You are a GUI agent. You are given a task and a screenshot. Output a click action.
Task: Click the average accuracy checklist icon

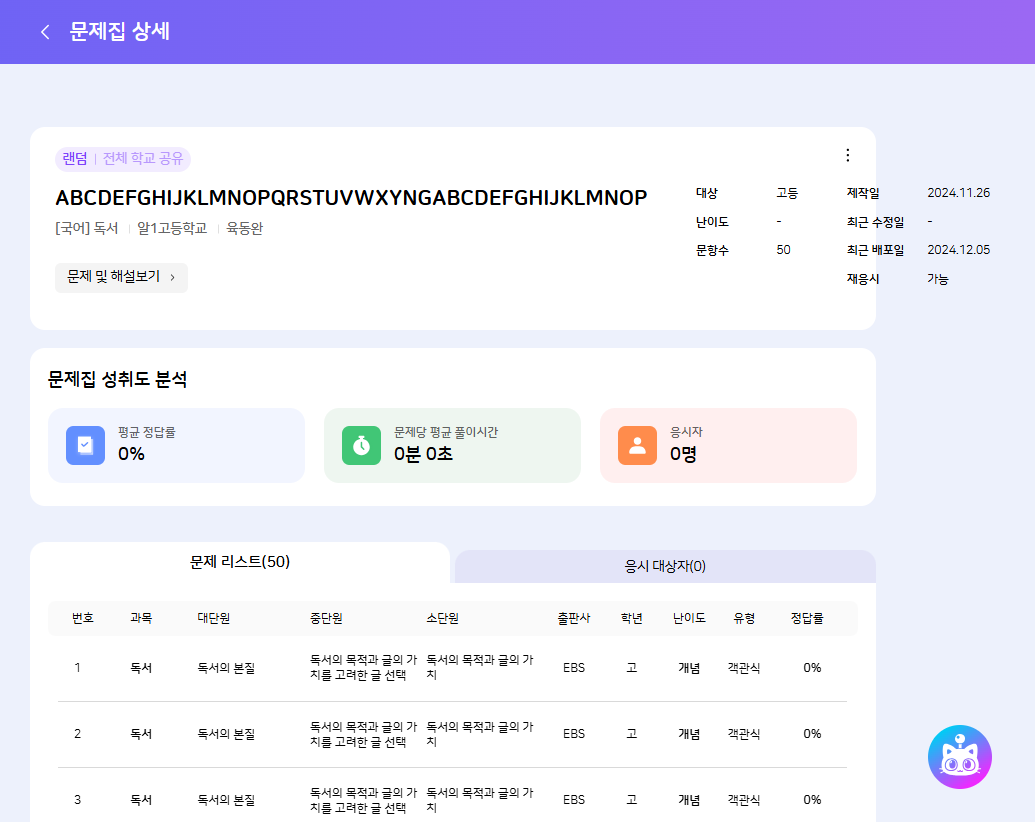[85, 446]
